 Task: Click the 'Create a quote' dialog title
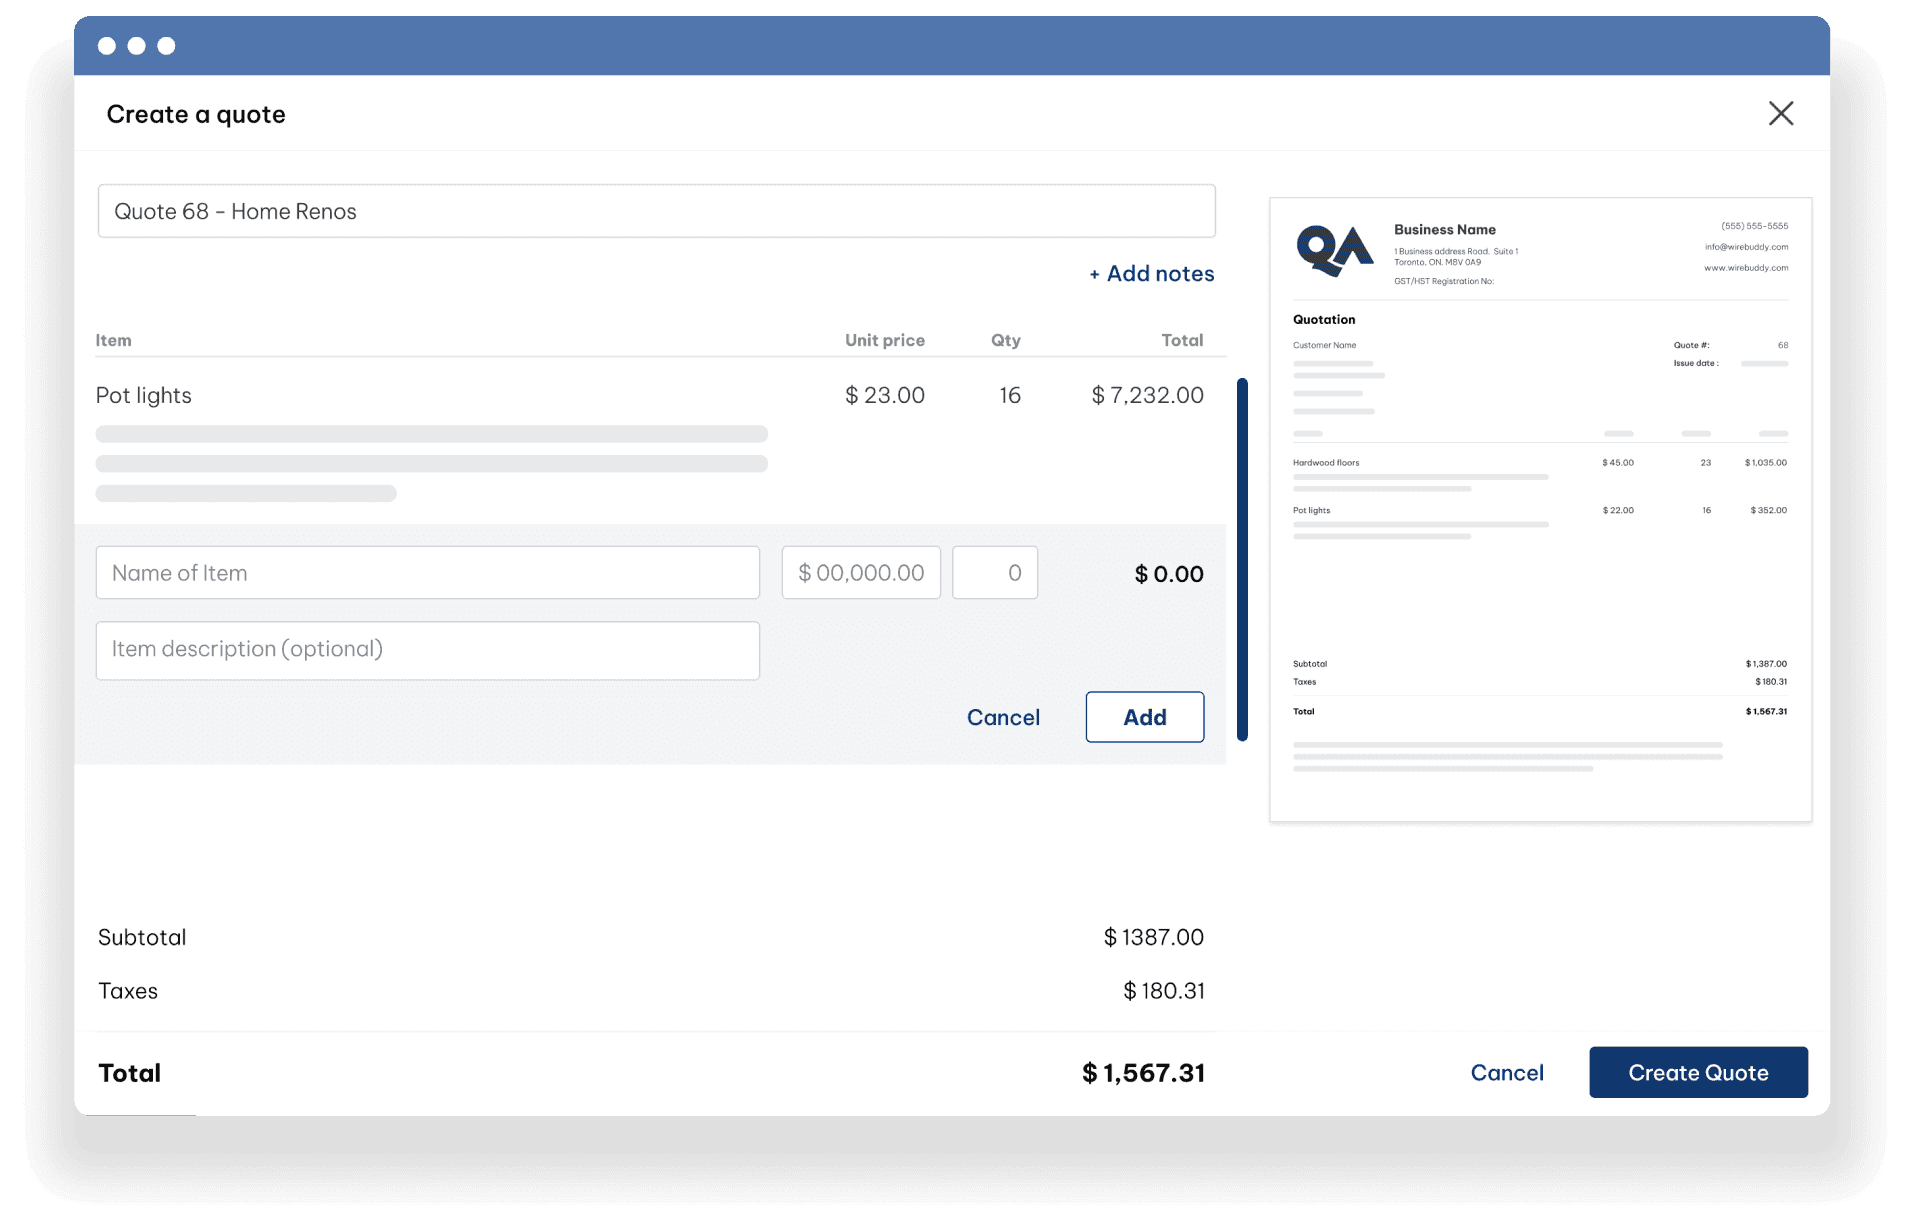196,115
